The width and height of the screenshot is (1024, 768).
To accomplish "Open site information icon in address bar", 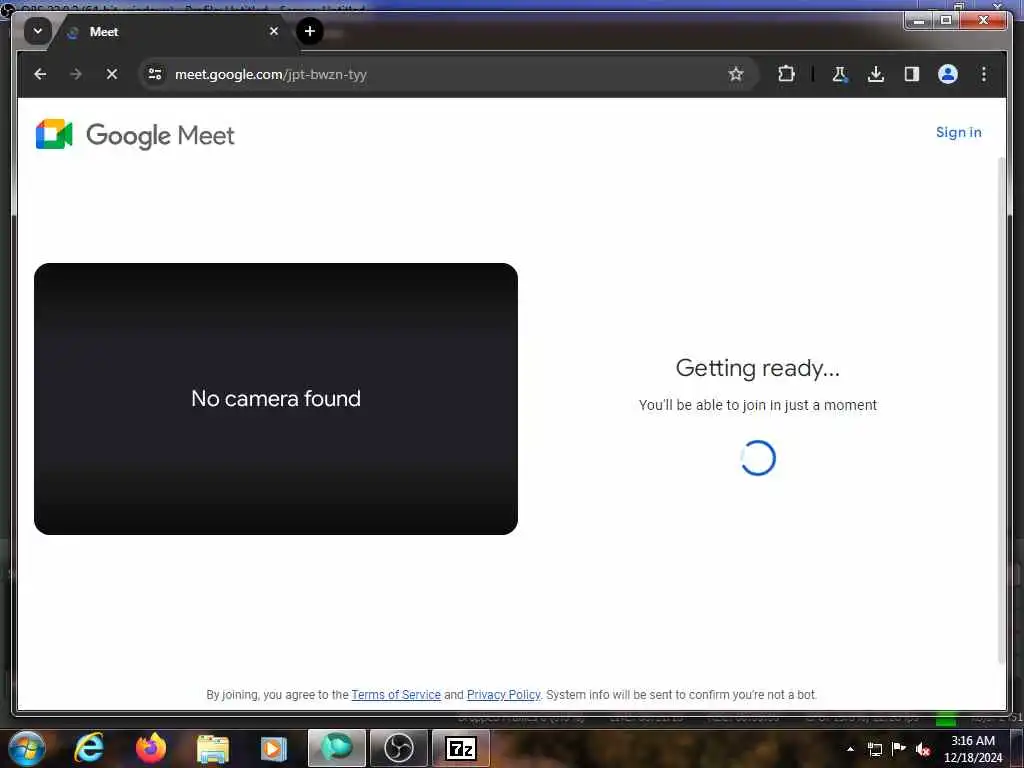I will tap(155, 74).
